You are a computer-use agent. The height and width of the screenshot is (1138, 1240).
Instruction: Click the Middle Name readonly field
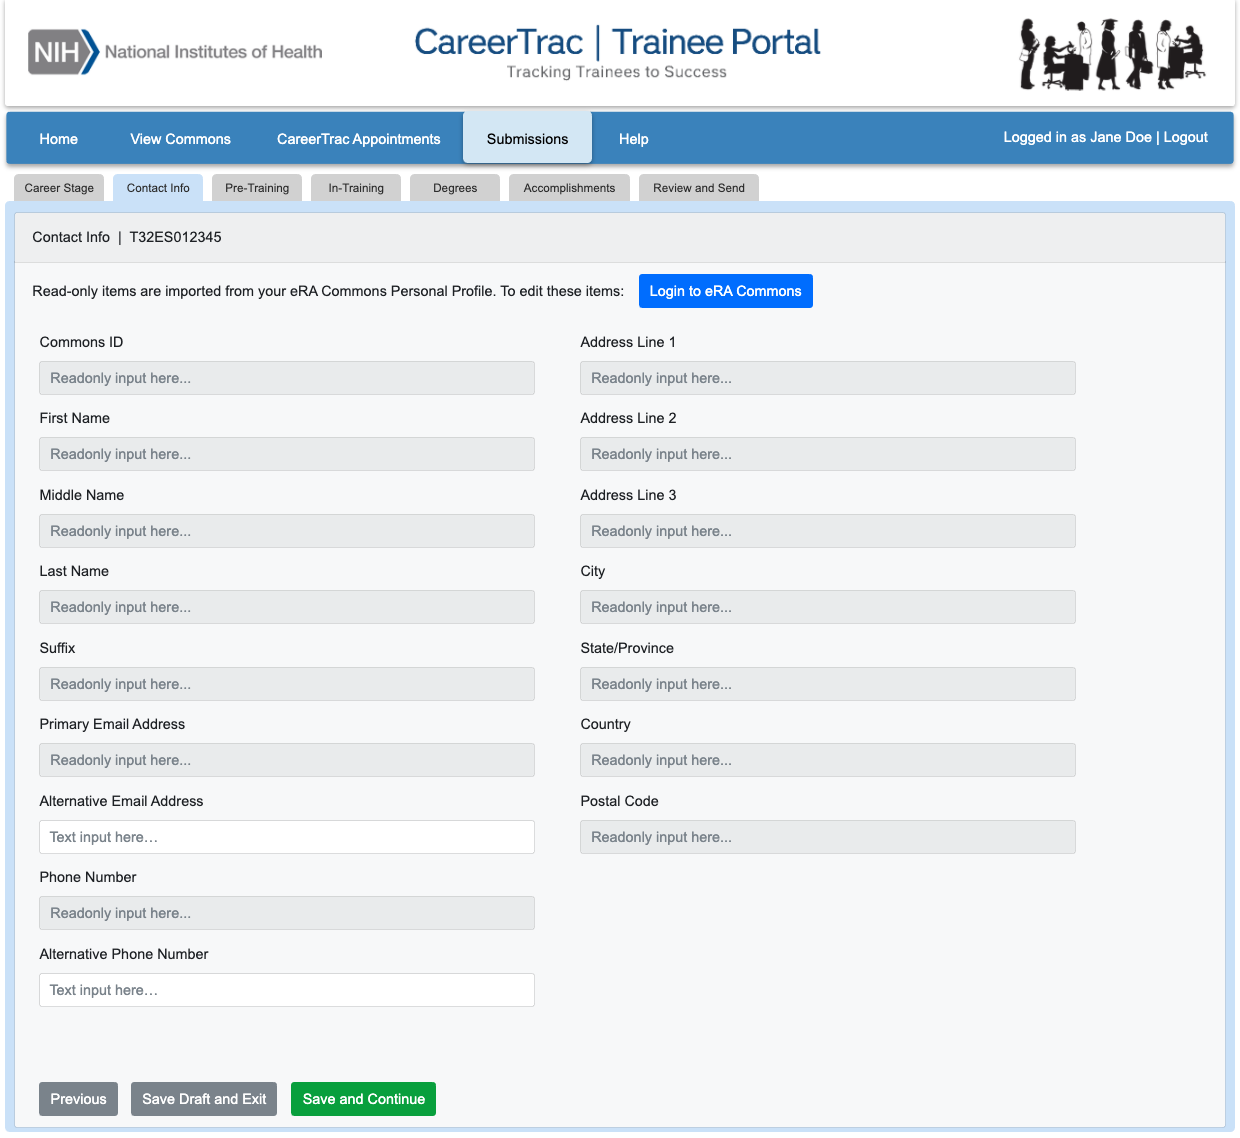(x=287, y=531)
